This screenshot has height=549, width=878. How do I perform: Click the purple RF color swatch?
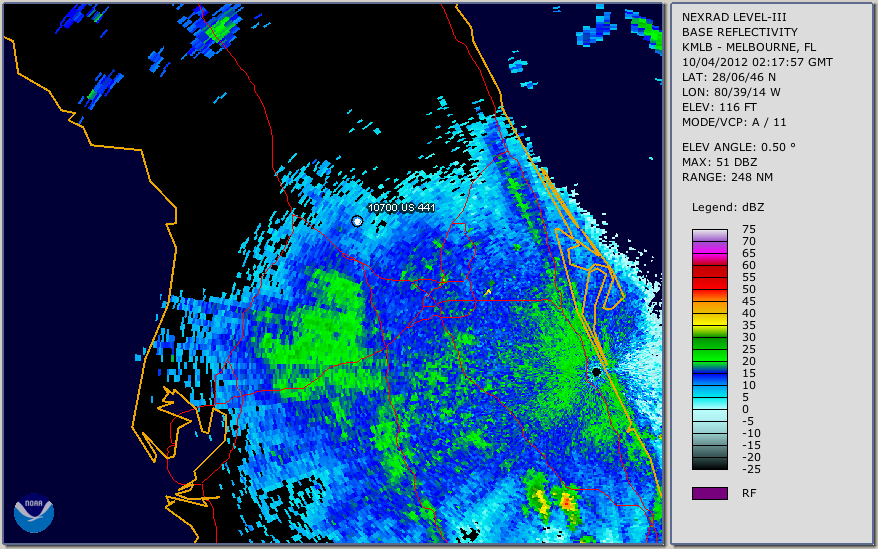709,493
